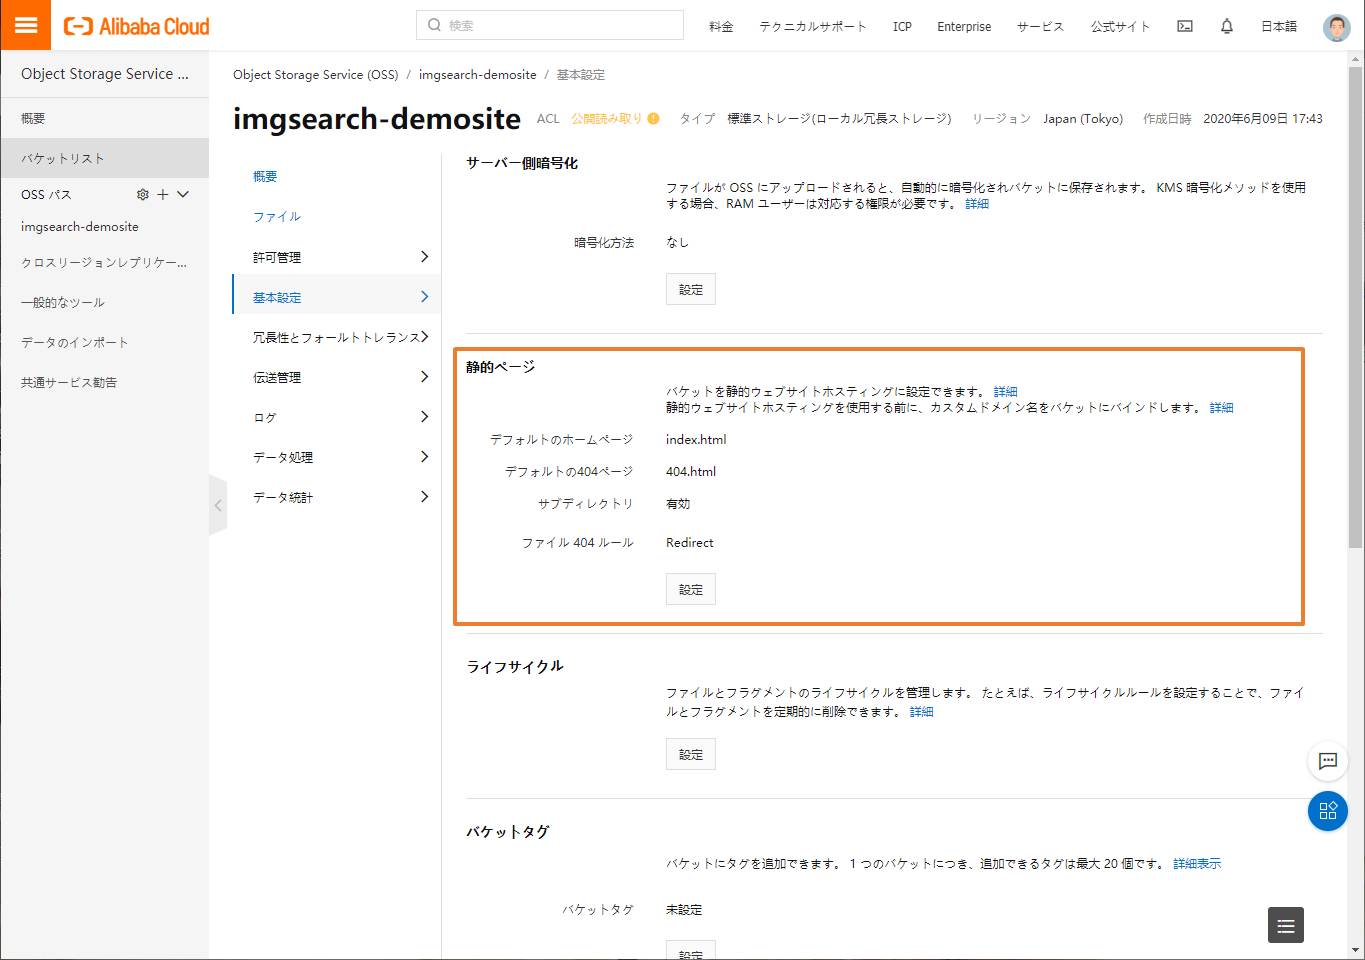Open 詳細 link in encryption description

(977, 204)
